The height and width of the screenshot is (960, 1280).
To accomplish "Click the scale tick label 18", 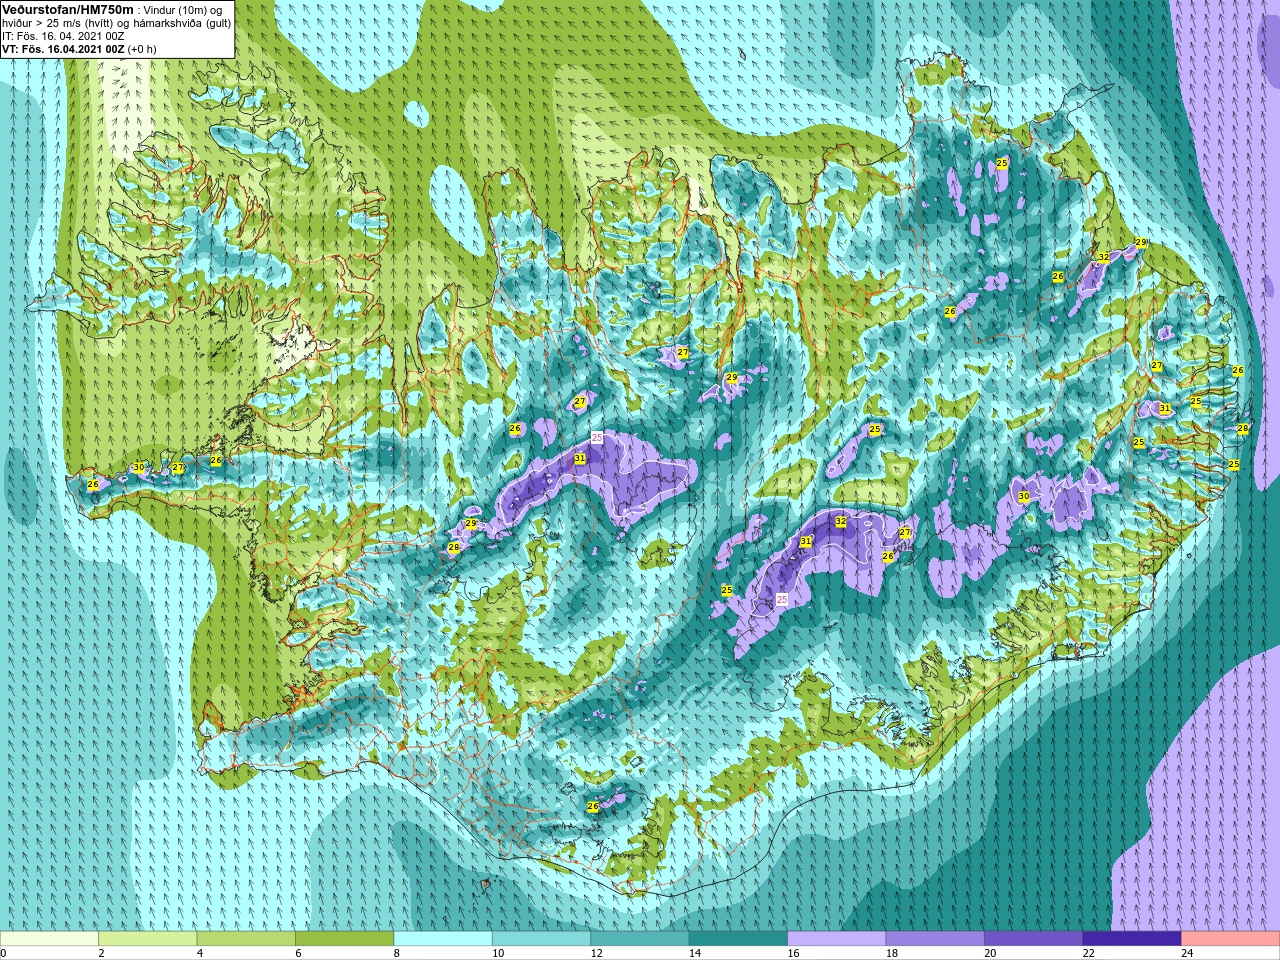I will tap(892, 953).
